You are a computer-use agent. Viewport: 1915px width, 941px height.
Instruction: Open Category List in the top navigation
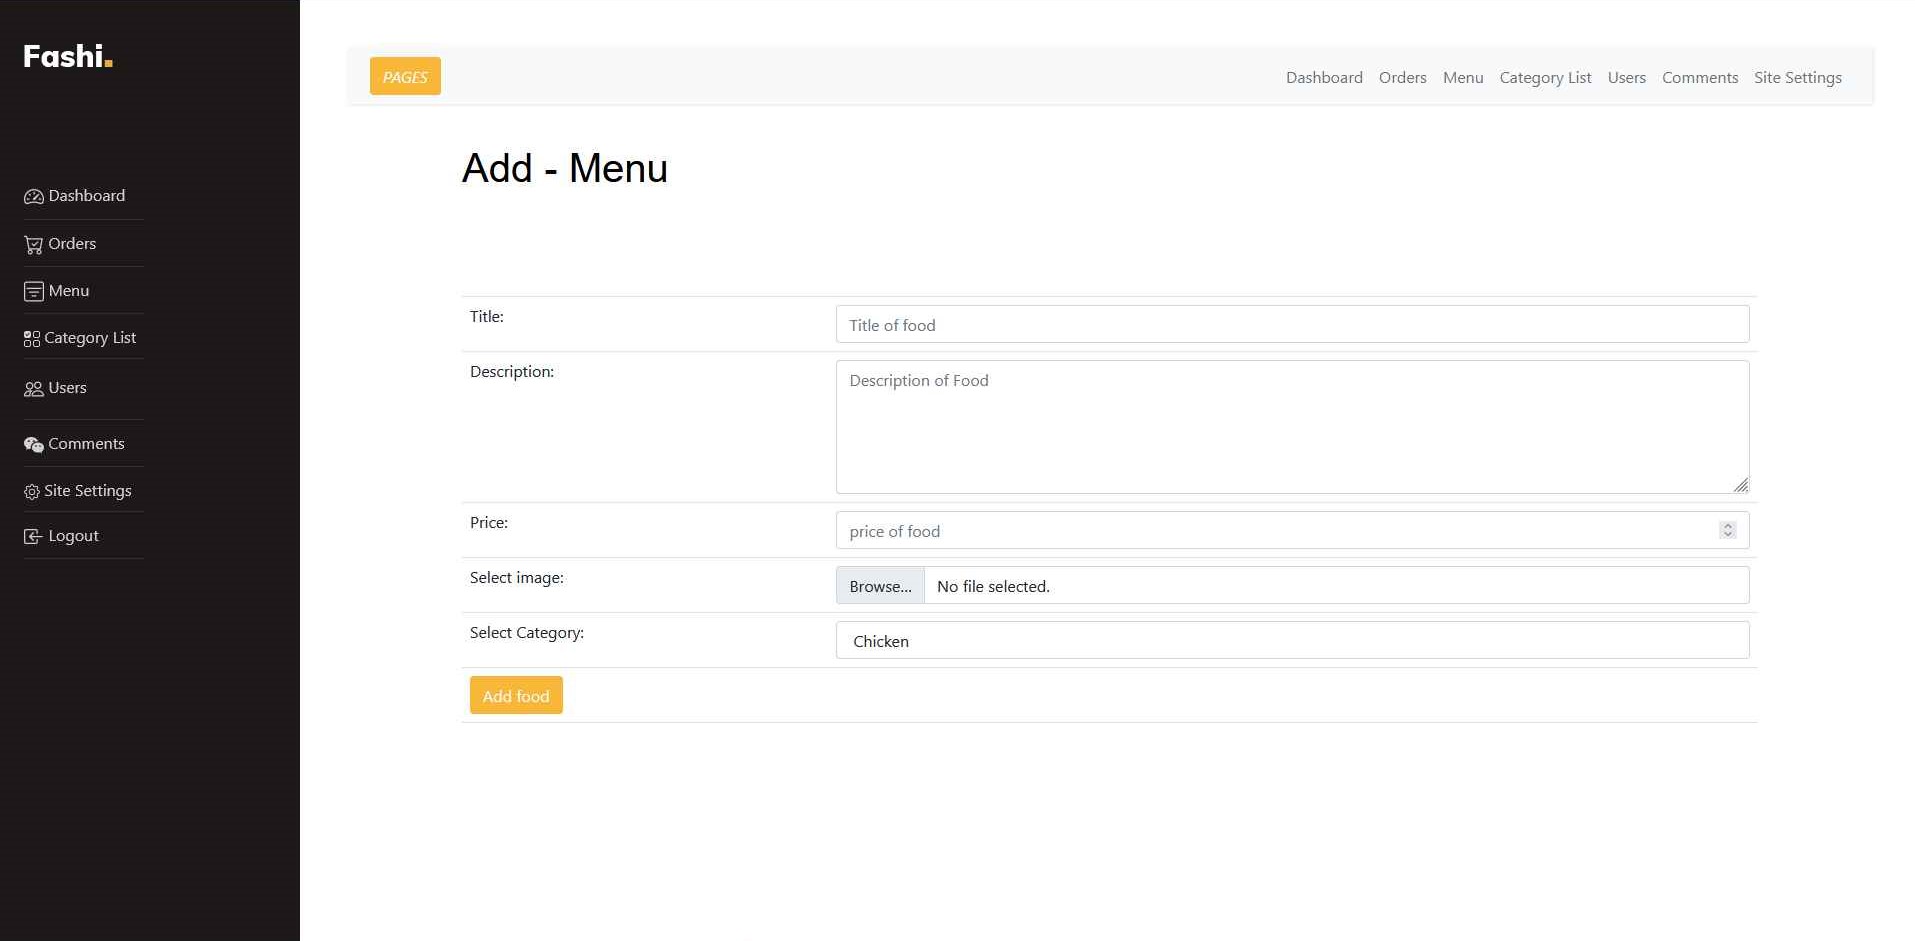pyautogui.click(x=1544, y=78)
